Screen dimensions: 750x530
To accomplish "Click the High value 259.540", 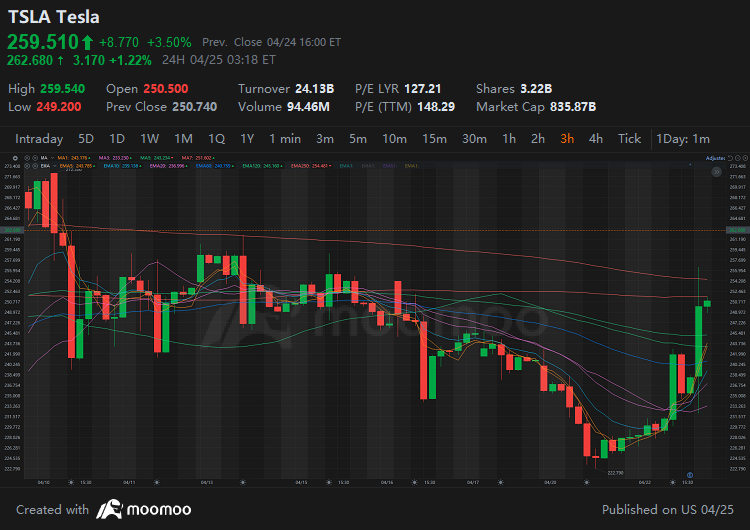I will point(63,89).
